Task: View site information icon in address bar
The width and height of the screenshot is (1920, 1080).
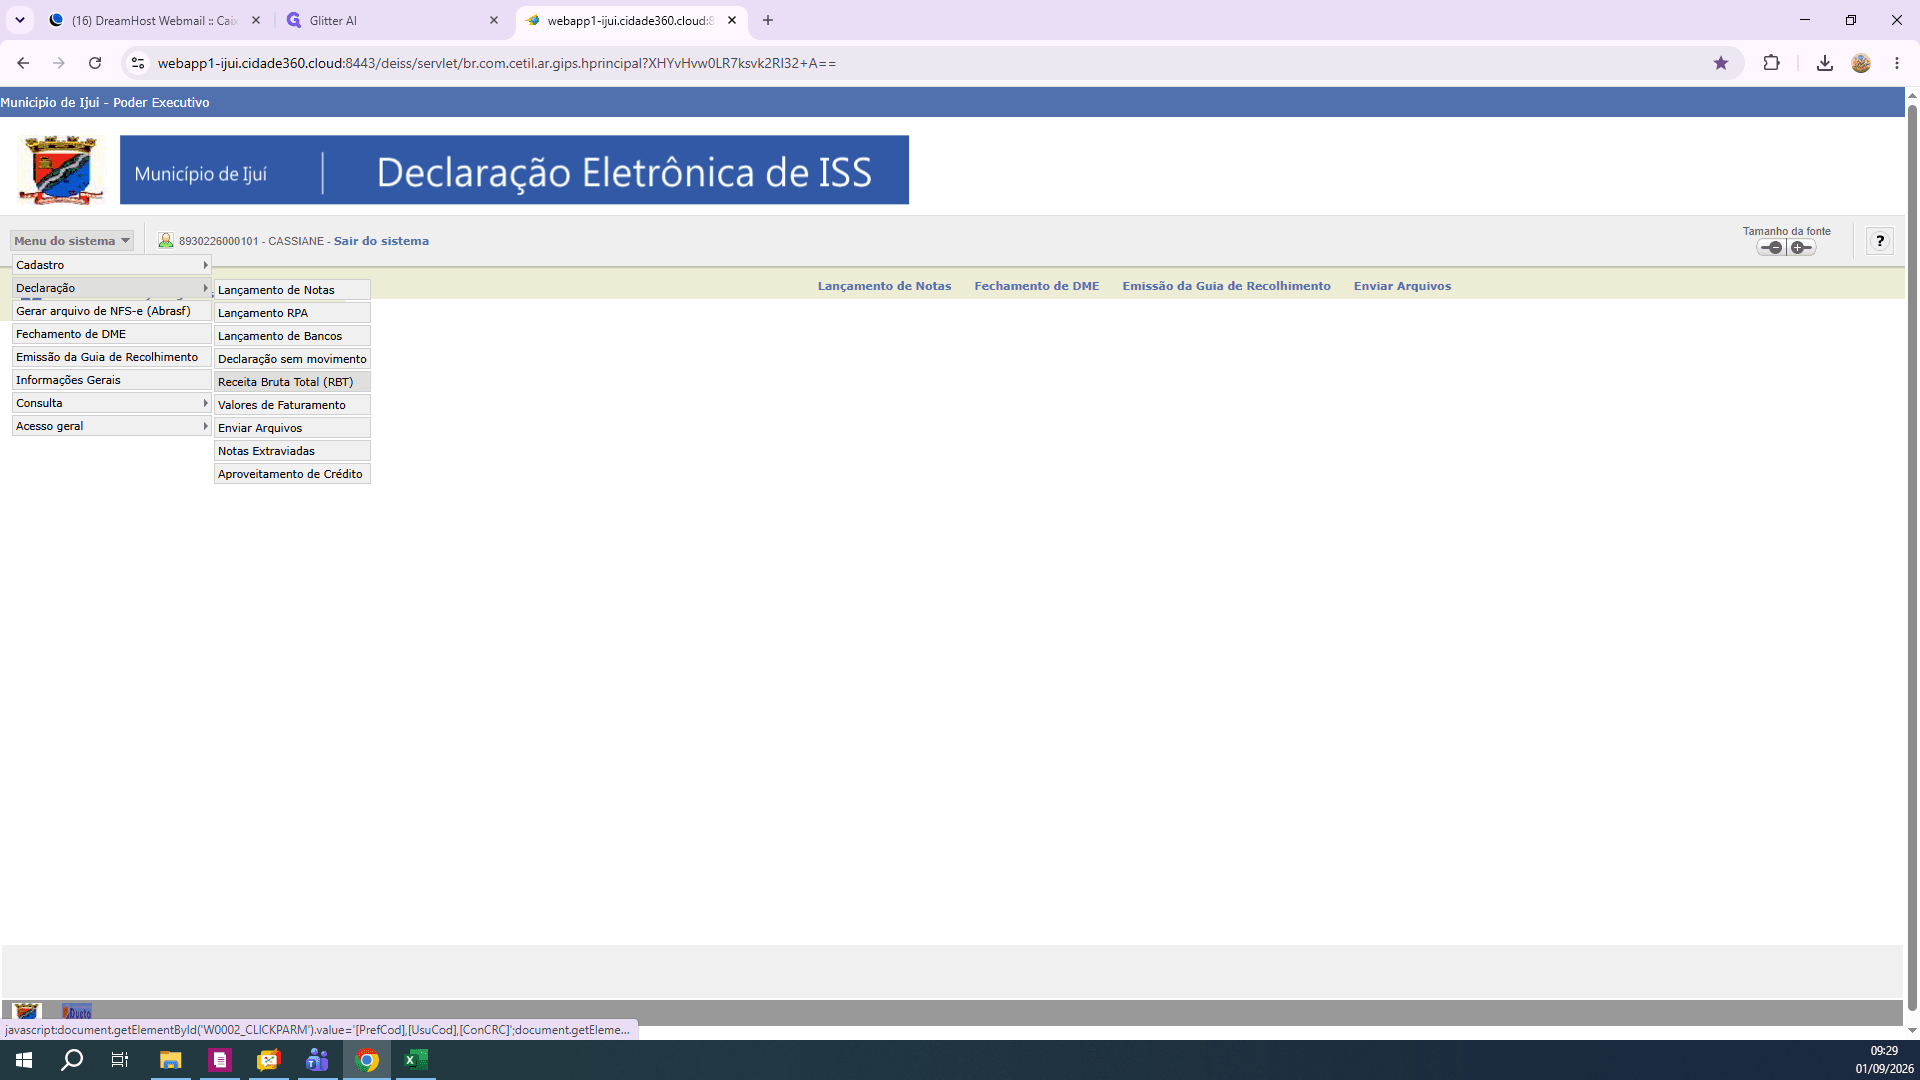Action: [x=138, y=63]
